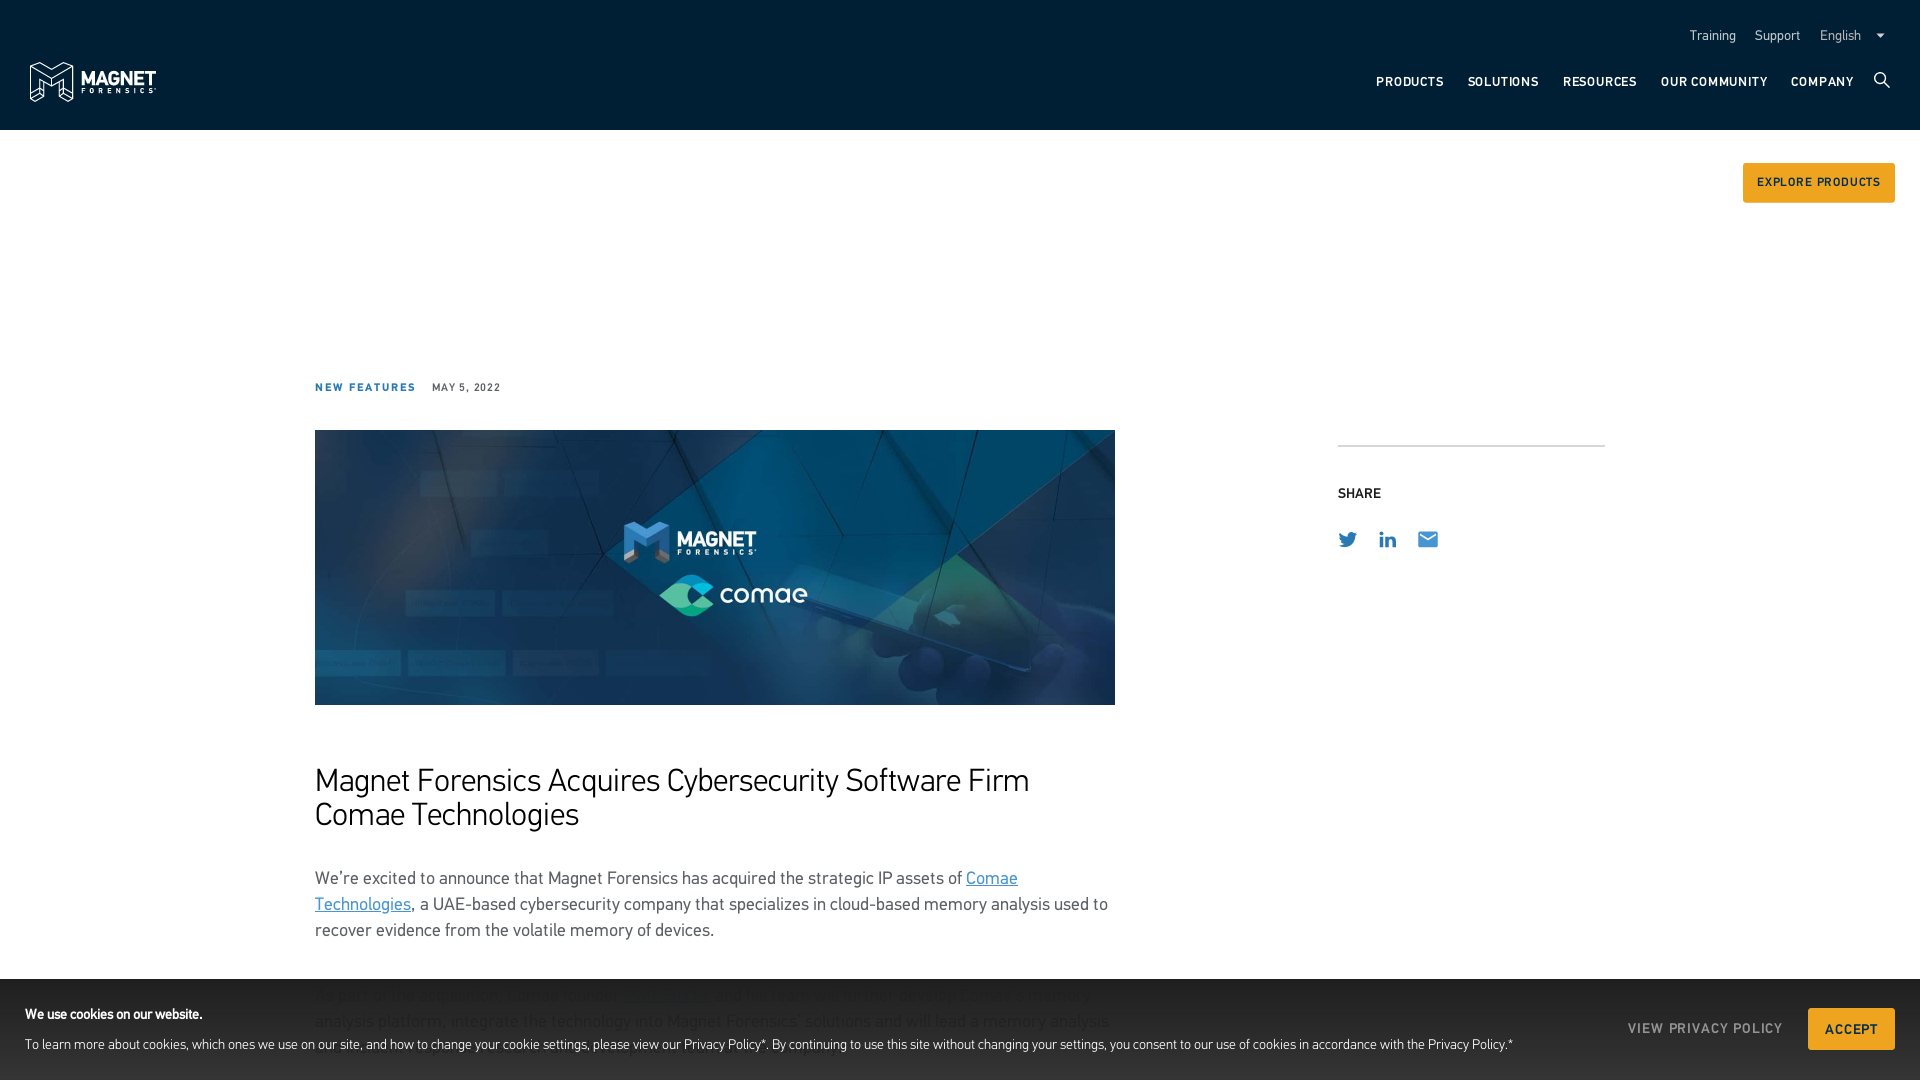The height and width of the screenshot is (1080, 1920).
Task: Open the Company menu
Action: pos(1822,82)
